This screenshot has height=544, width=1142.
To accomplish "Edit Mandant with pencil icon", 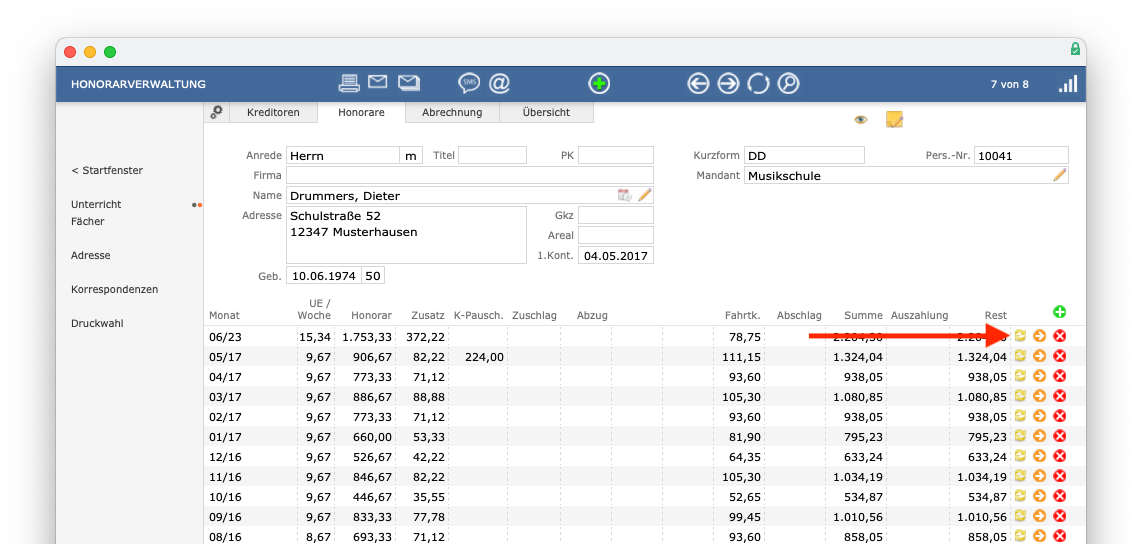I will click(1060, 175).
